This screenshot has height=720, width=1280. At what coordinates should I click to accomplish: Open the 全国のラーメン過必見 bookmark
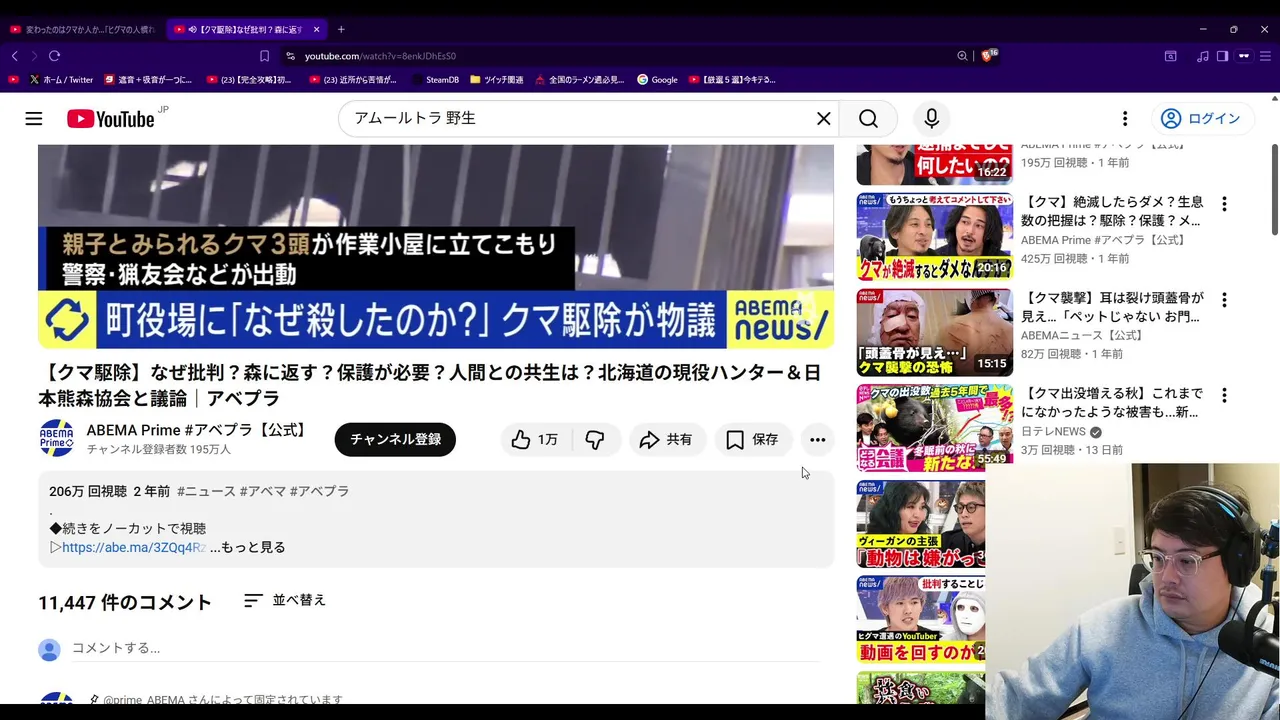pos(579,79)
